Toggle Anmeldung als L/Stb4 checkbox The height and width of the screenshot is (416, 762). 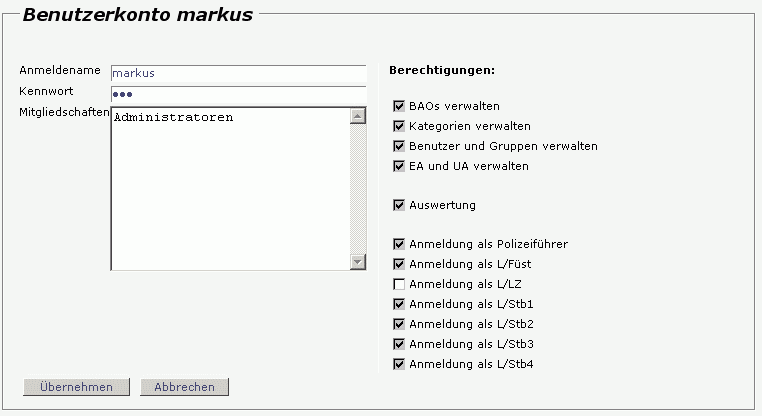399,364
